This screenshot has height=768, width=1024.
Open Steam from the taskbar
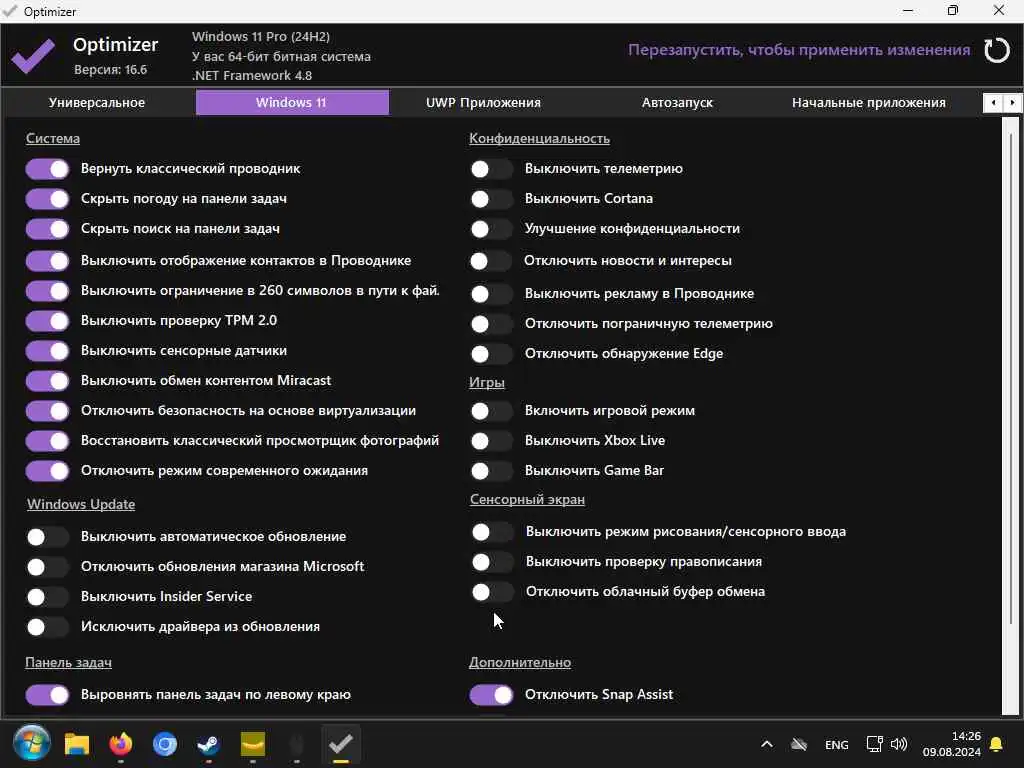[x=208, y=744]
